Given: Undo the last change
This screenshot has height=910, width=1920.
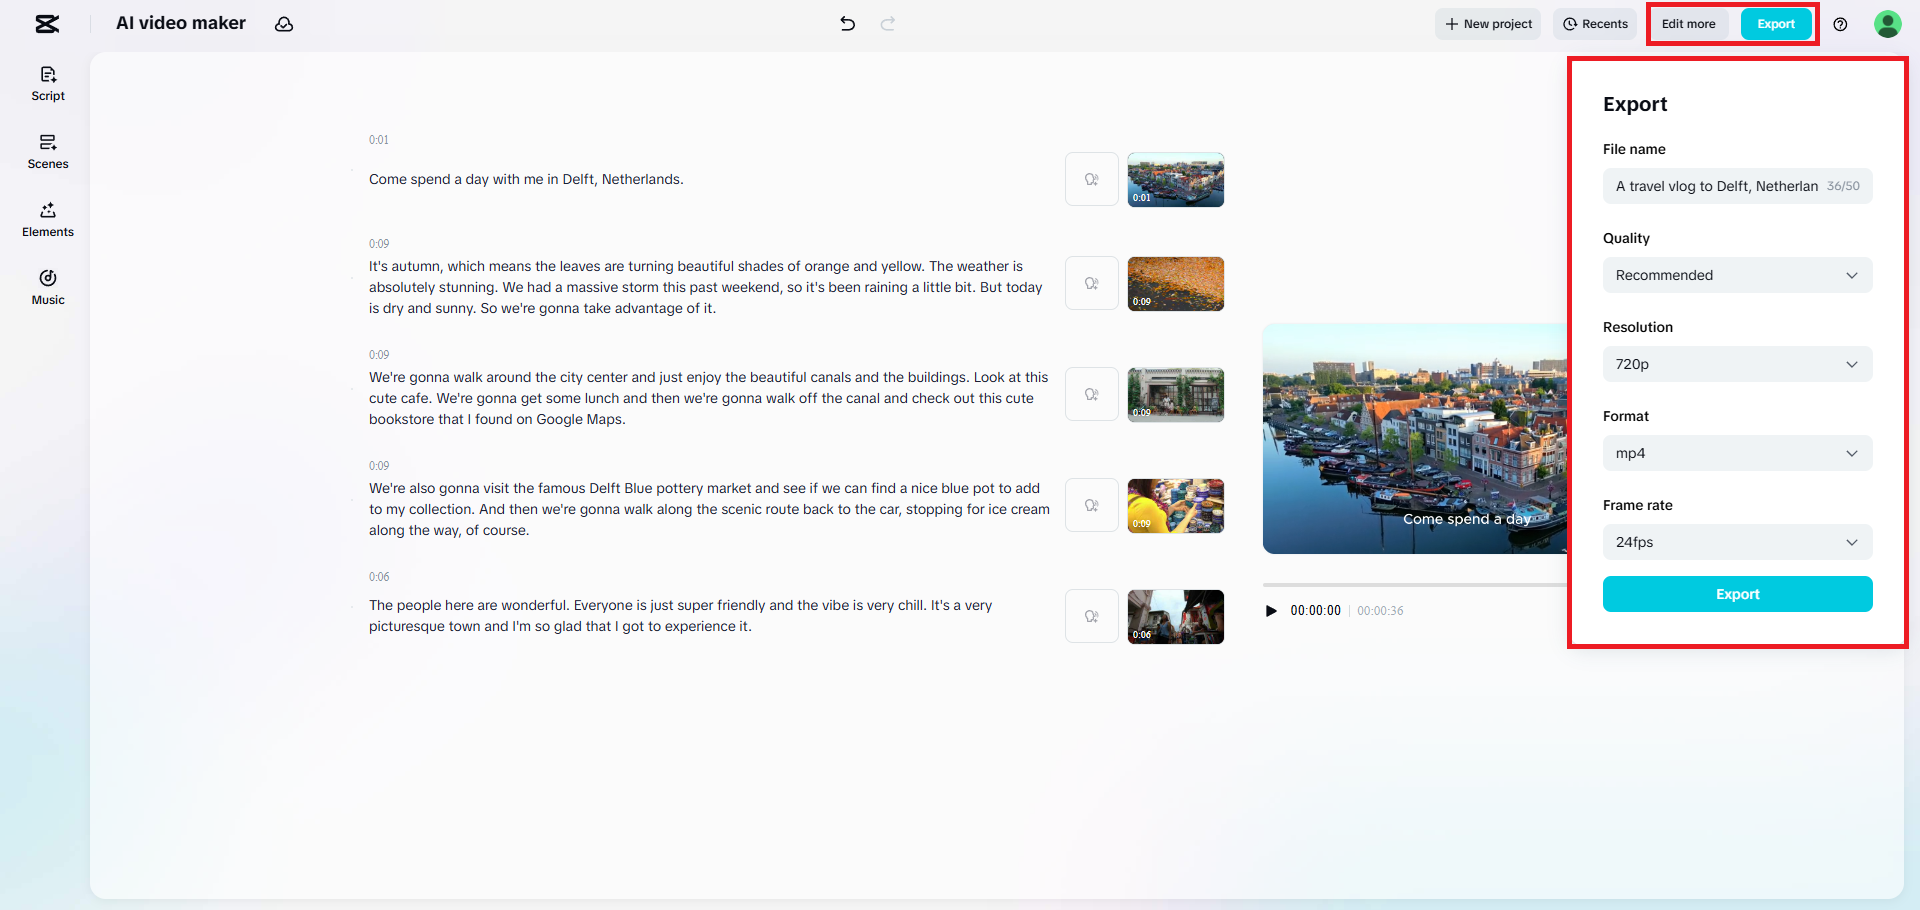Looking at the screenshot, I should coord(847,24).
